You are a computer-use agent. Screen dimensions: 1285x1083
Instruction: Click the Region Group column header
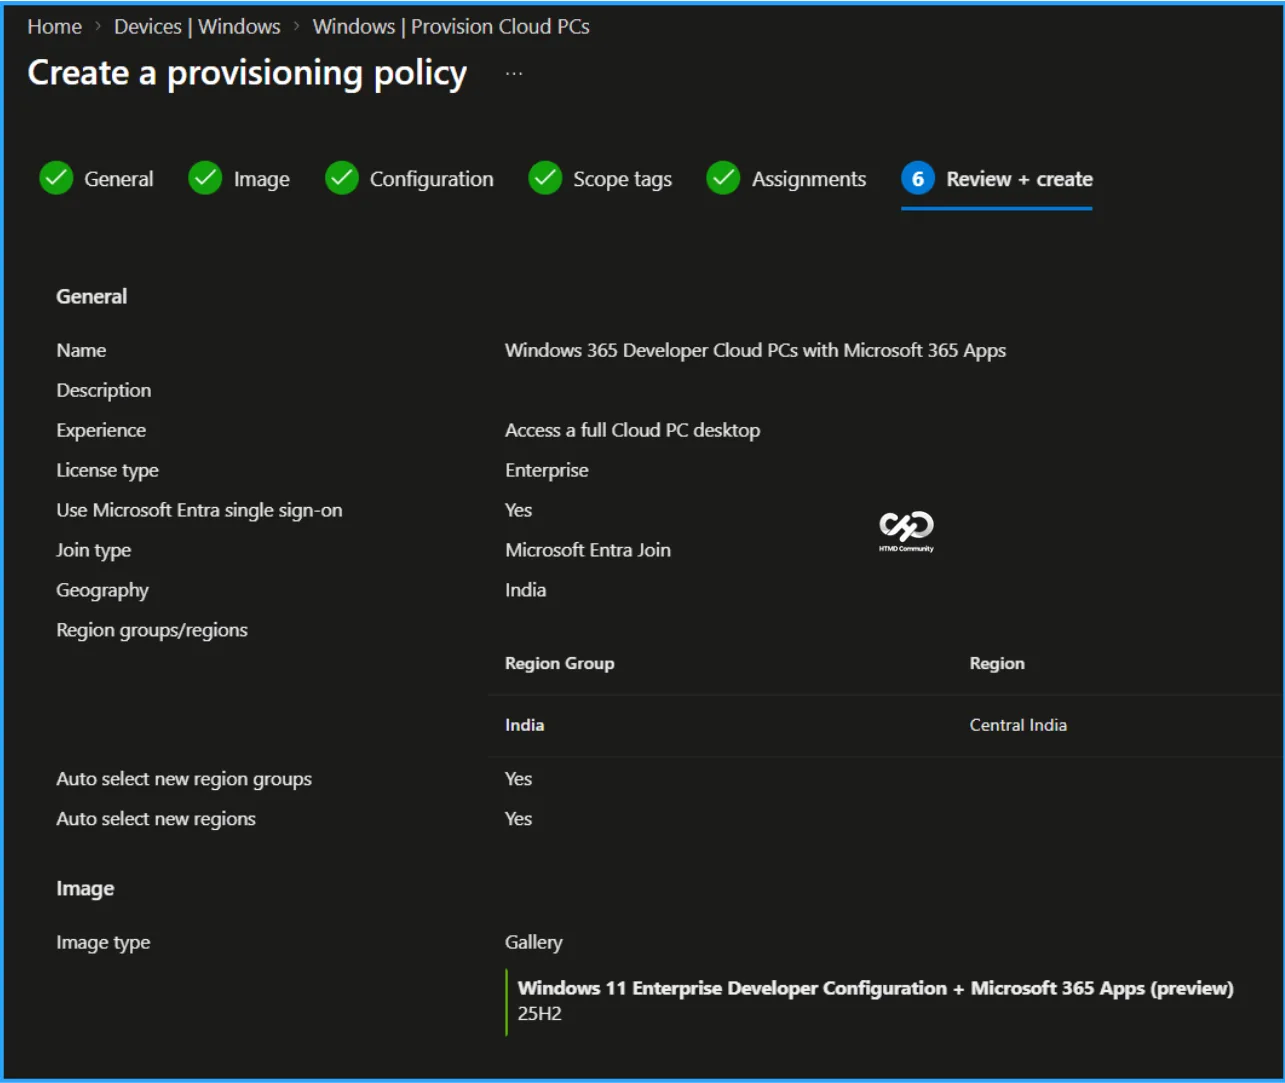(560, 663)
